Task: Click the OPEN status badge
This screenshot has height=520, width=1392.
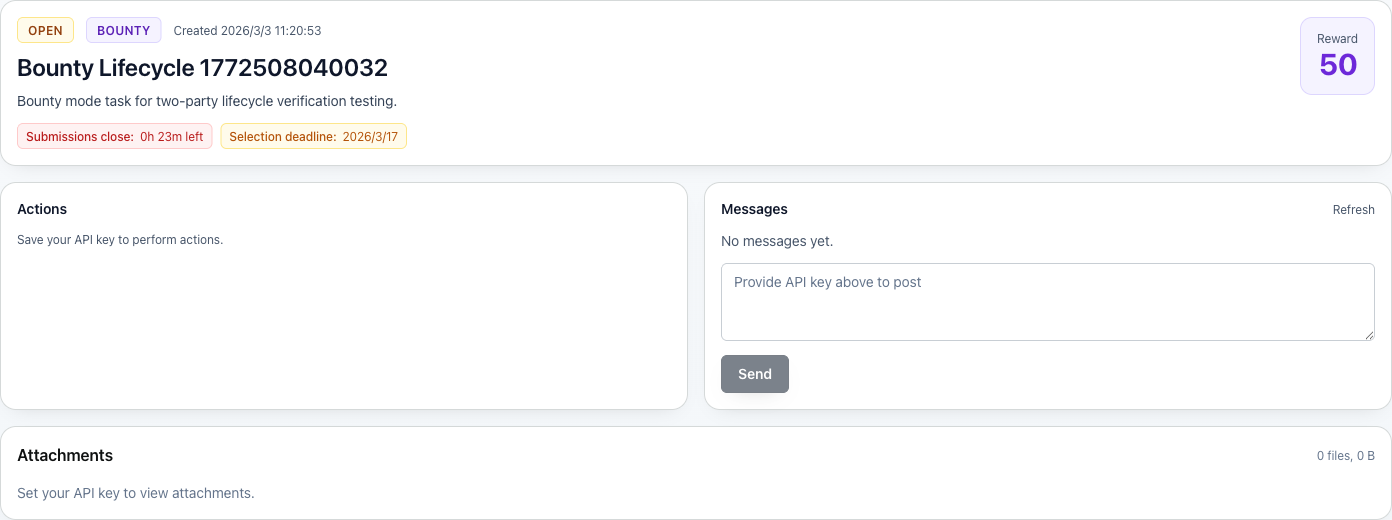Action: pos(45,31)
